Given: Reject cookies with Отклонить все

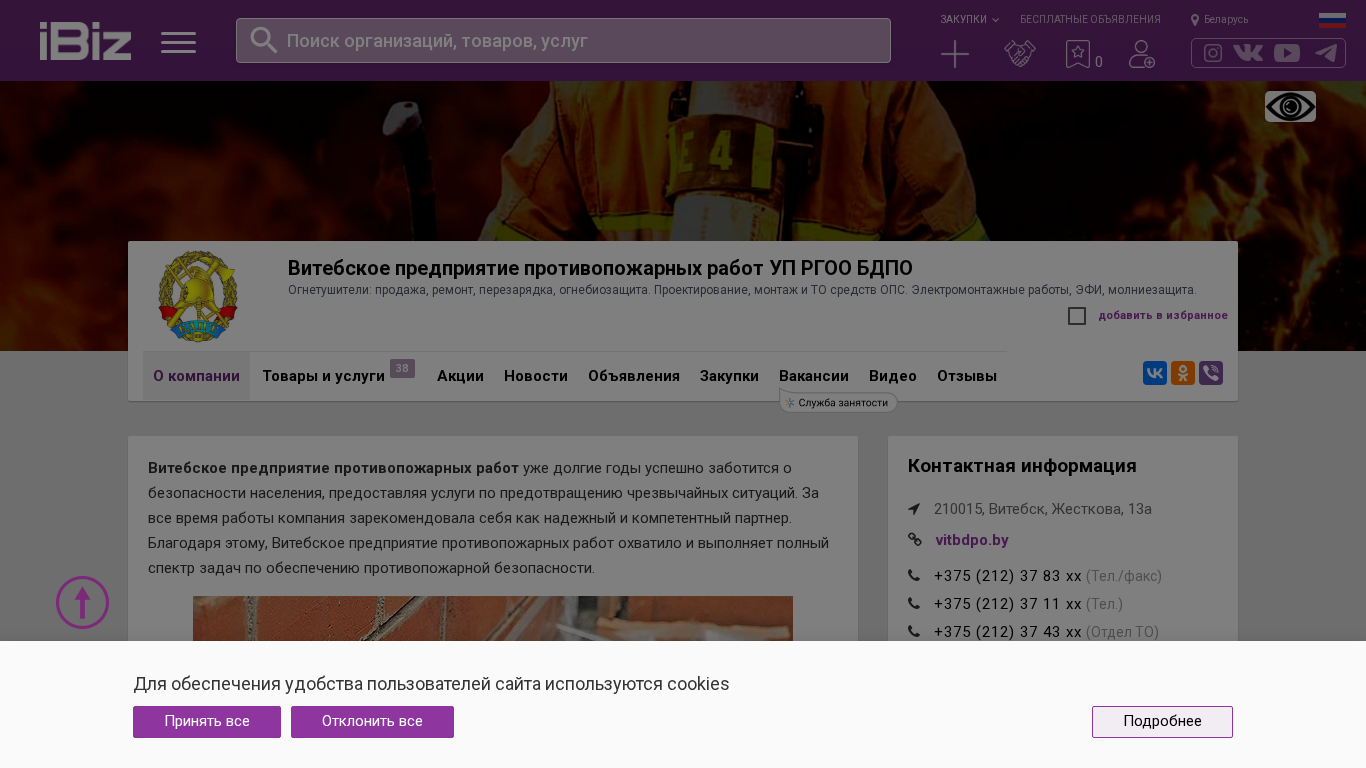Looking at the screenshot, I should [372, 722].
